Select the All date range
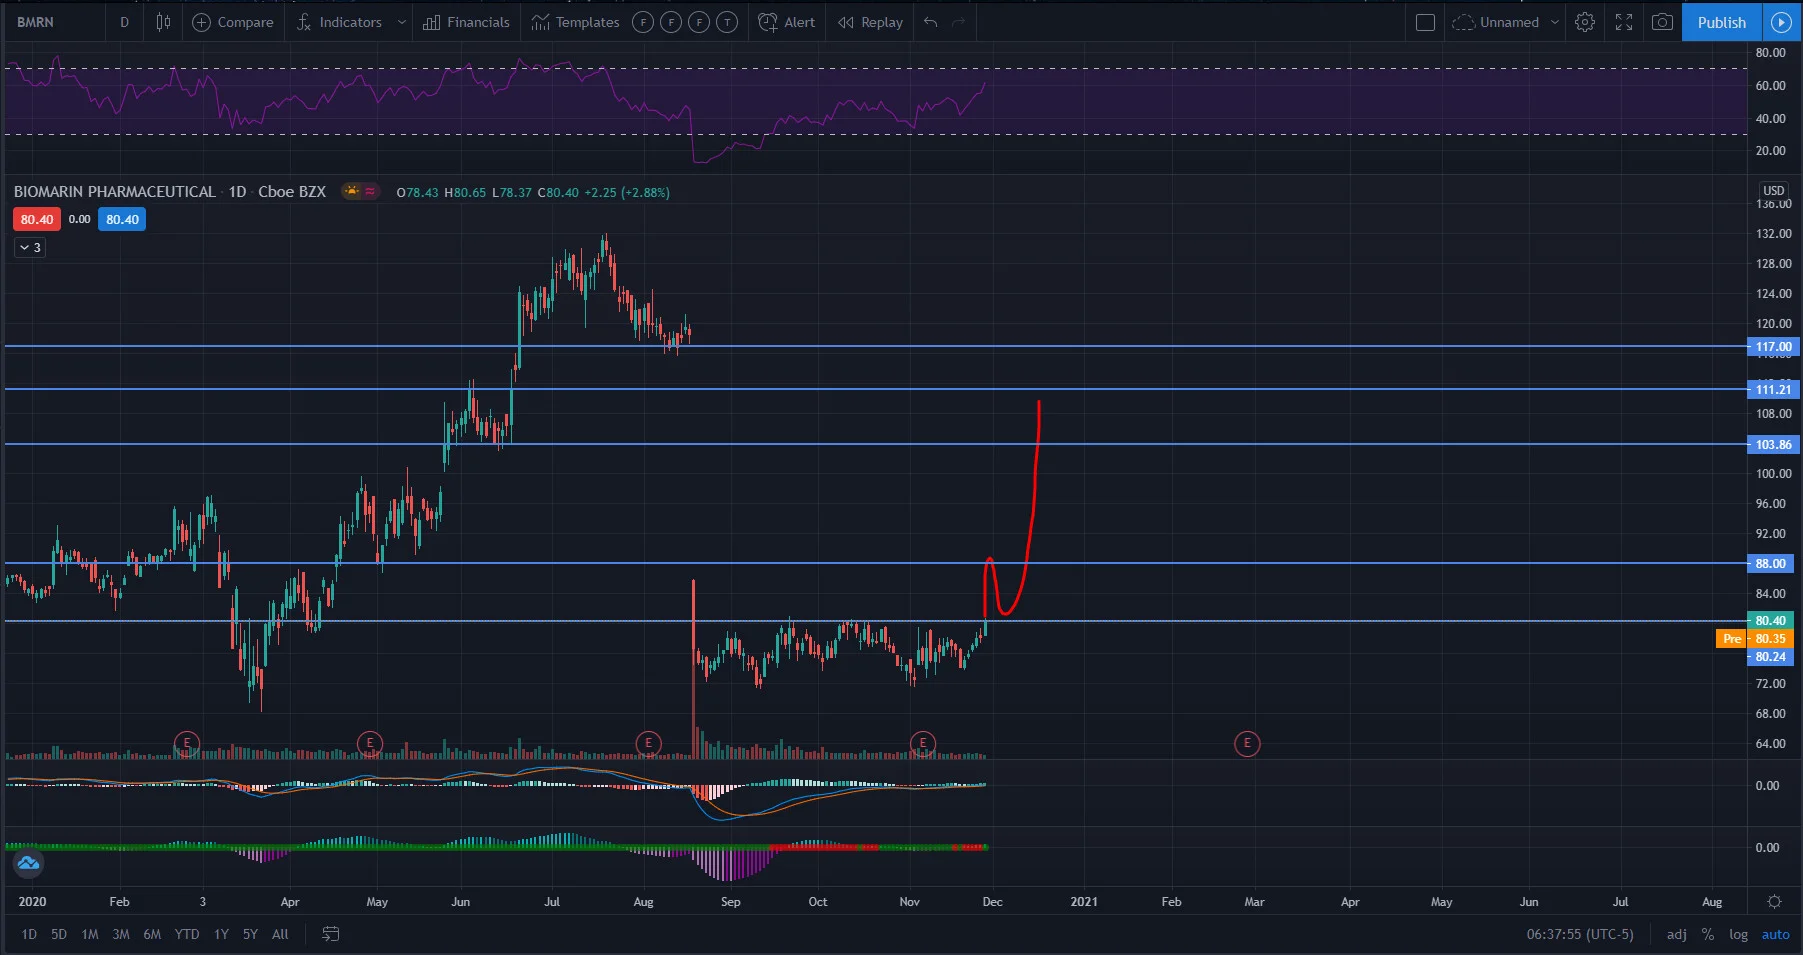Viewport: 1803px width, 955px height. 280,934
